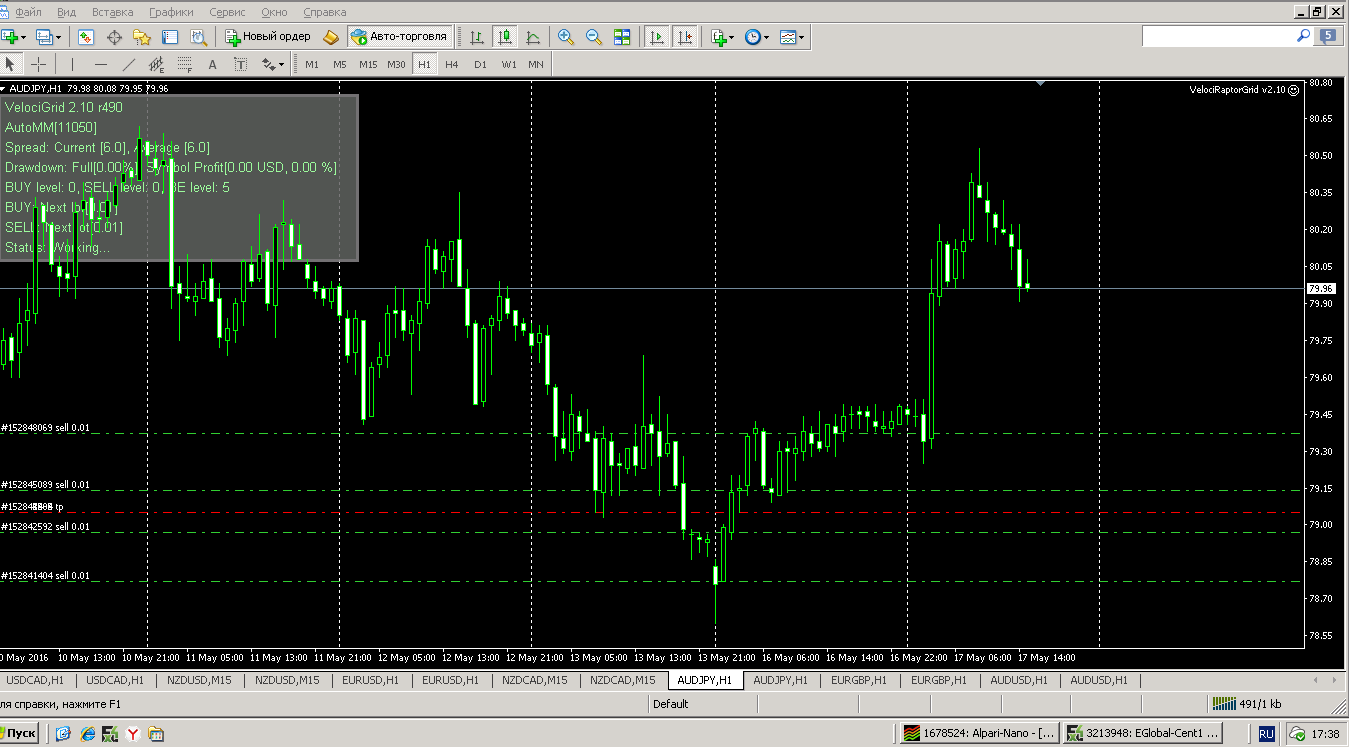Switch timeframe to M30

396,64
